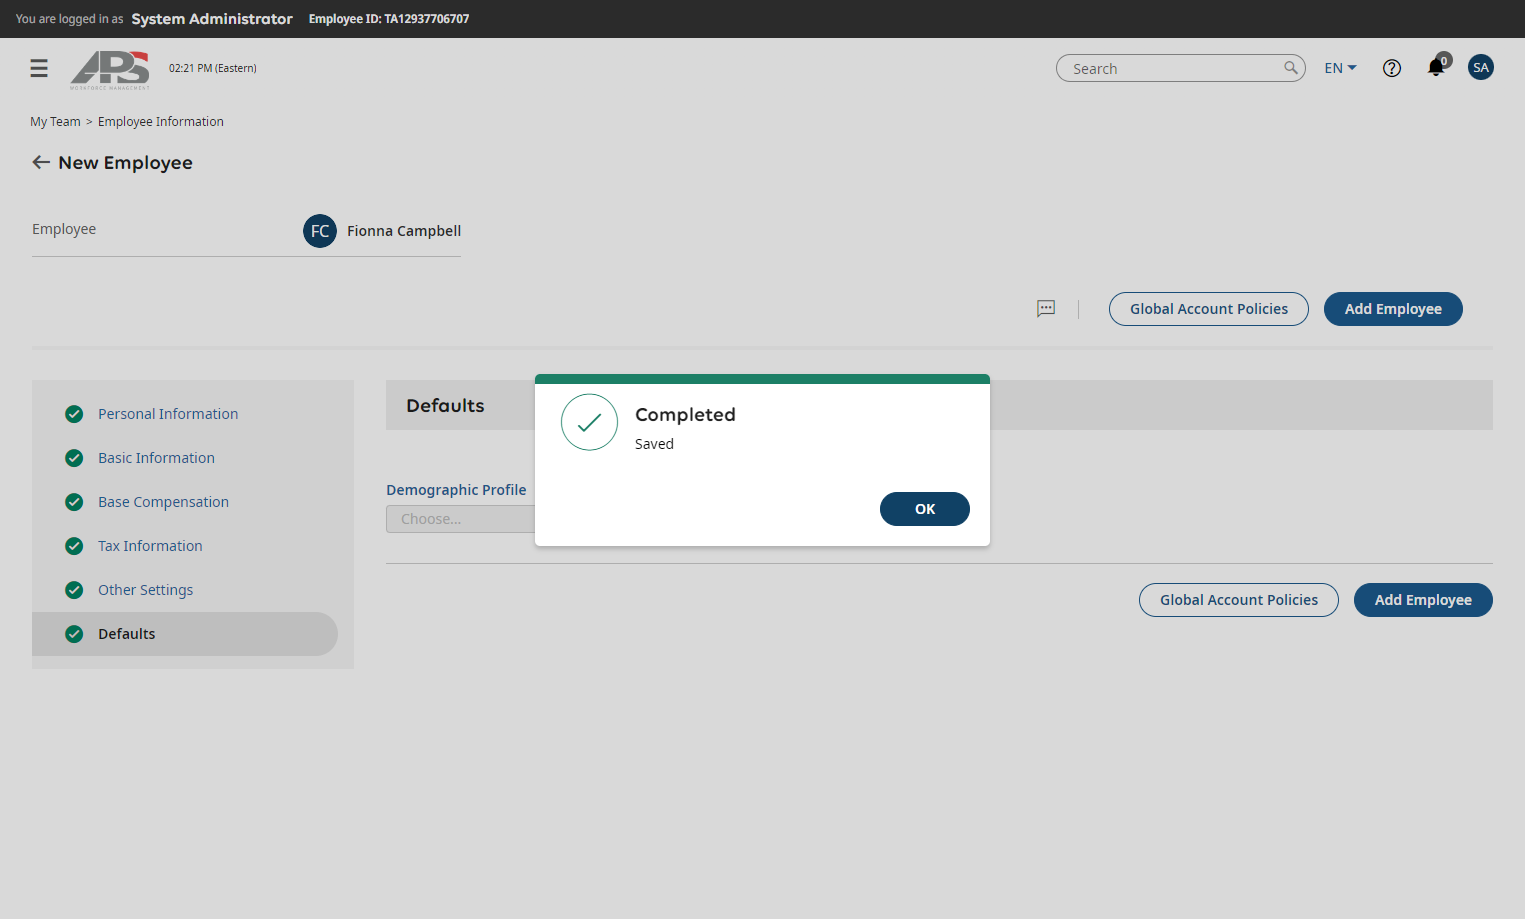This screenshot has height=919, width=1525.
Task: Select the Other Settings step
Action: [x=145, y=590]
